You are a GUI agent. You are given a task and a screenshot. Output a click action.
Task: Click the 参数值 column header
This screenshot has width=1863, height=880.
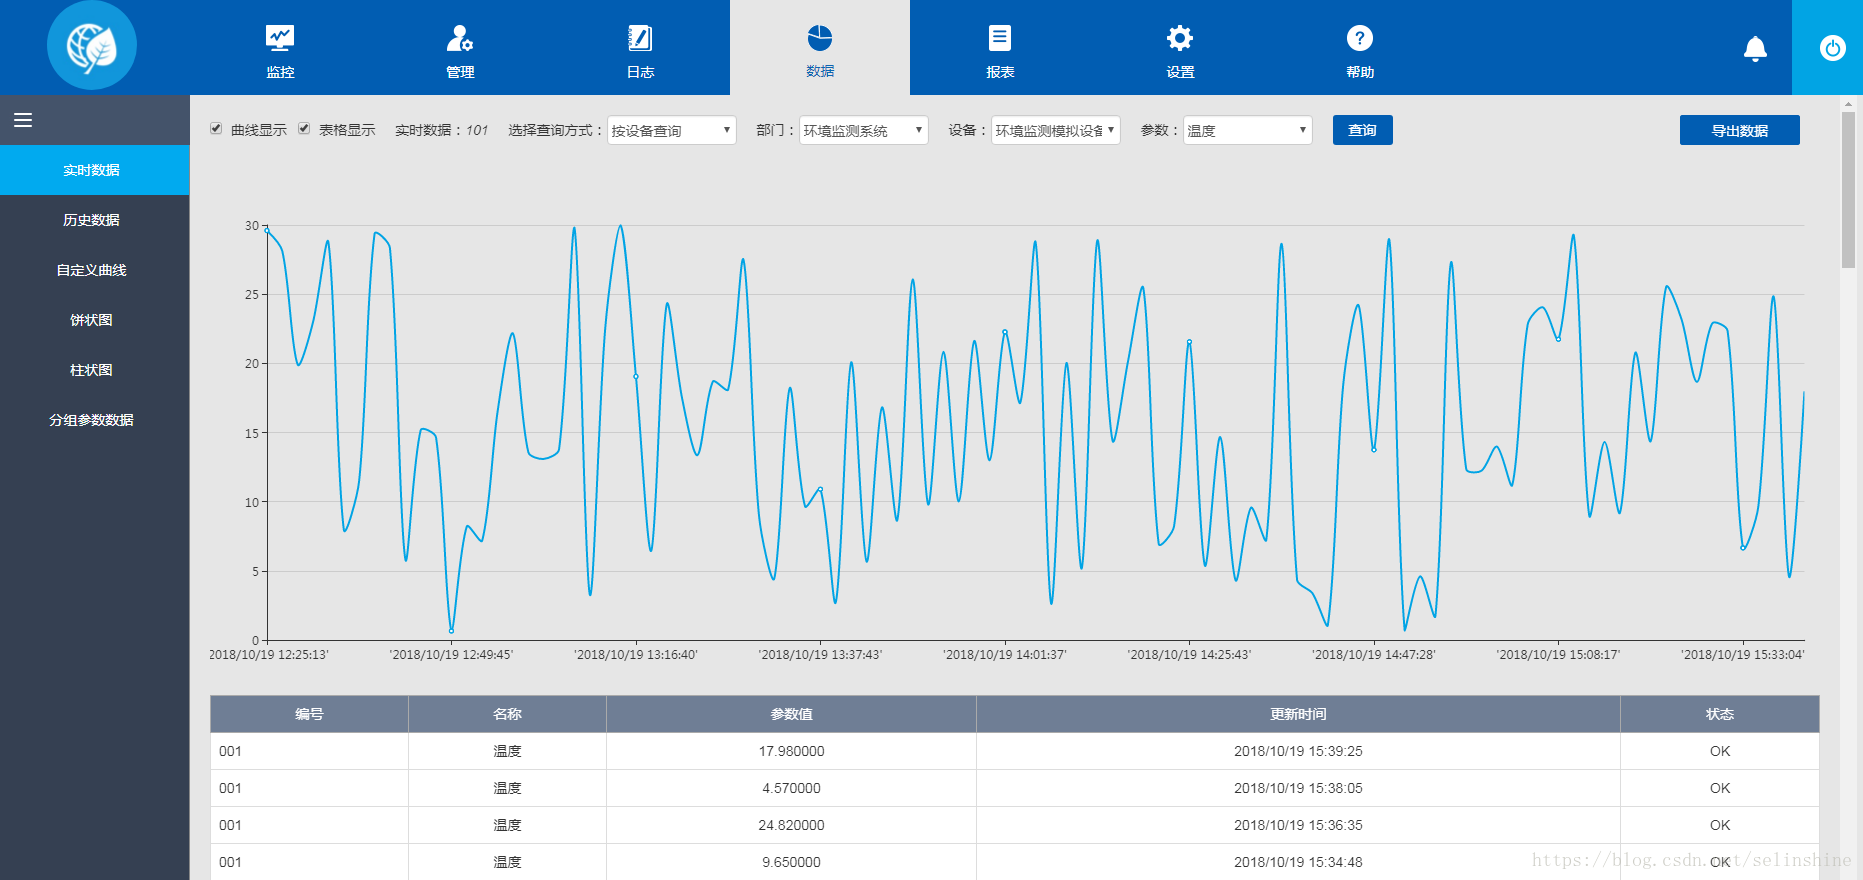coord(791,714)
